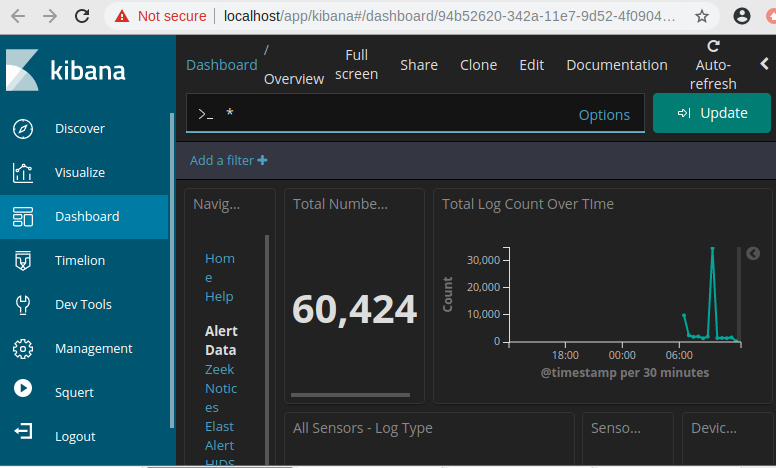
Task: Click the Overview breadcrumb text
Action: click(294, 79)
